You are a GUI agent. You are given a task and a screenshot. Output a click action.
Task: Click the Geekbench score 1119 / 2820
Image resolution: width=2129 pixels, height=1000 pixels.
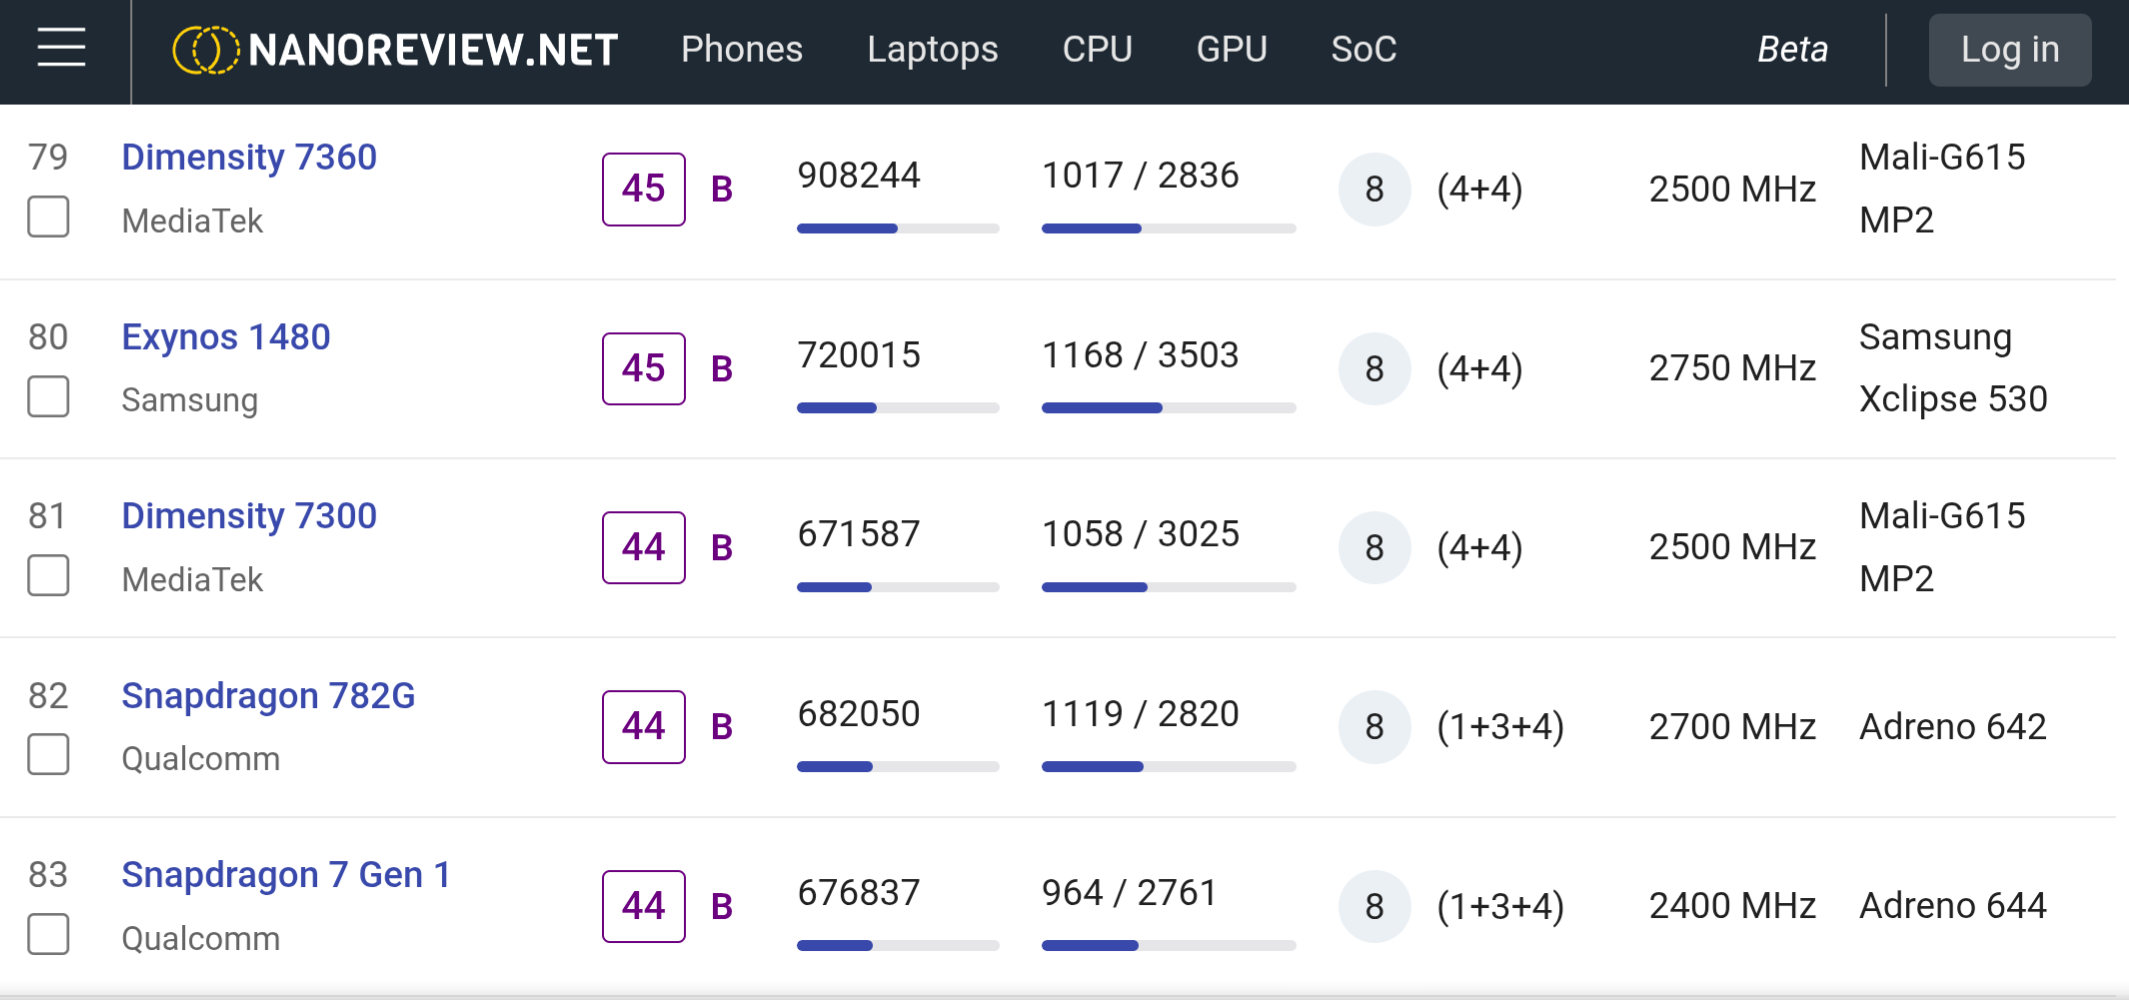(1141, 714)
